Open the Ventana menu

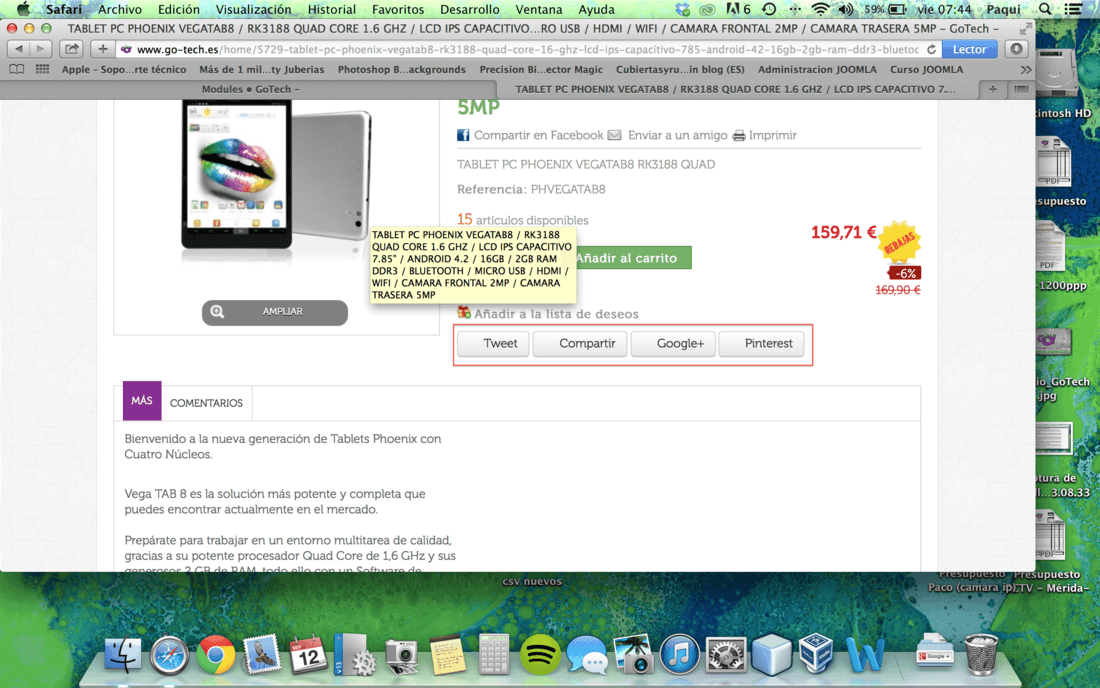pyautogui.click(x=539, y=9)
